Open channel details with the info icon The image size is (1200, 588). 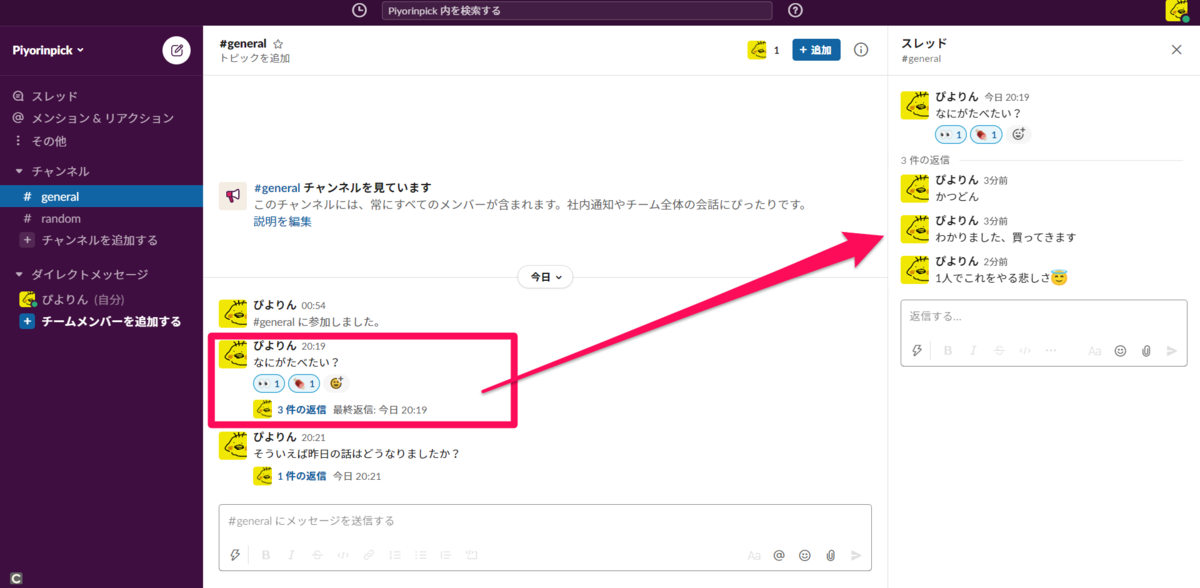(x=861, y=49)
